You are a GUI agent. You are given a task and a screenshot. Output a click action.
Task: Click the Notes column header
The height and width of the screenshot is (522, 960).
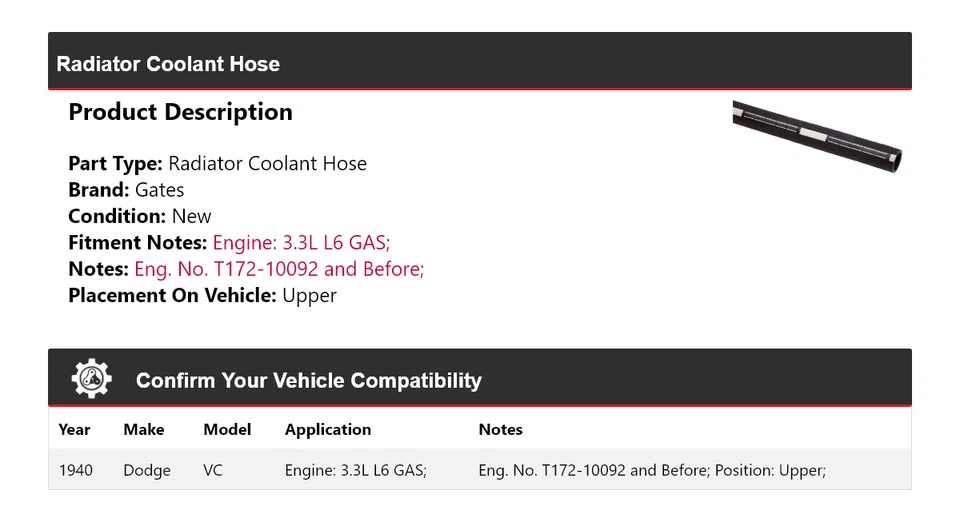pyautogui.click(x=500, y=429)
